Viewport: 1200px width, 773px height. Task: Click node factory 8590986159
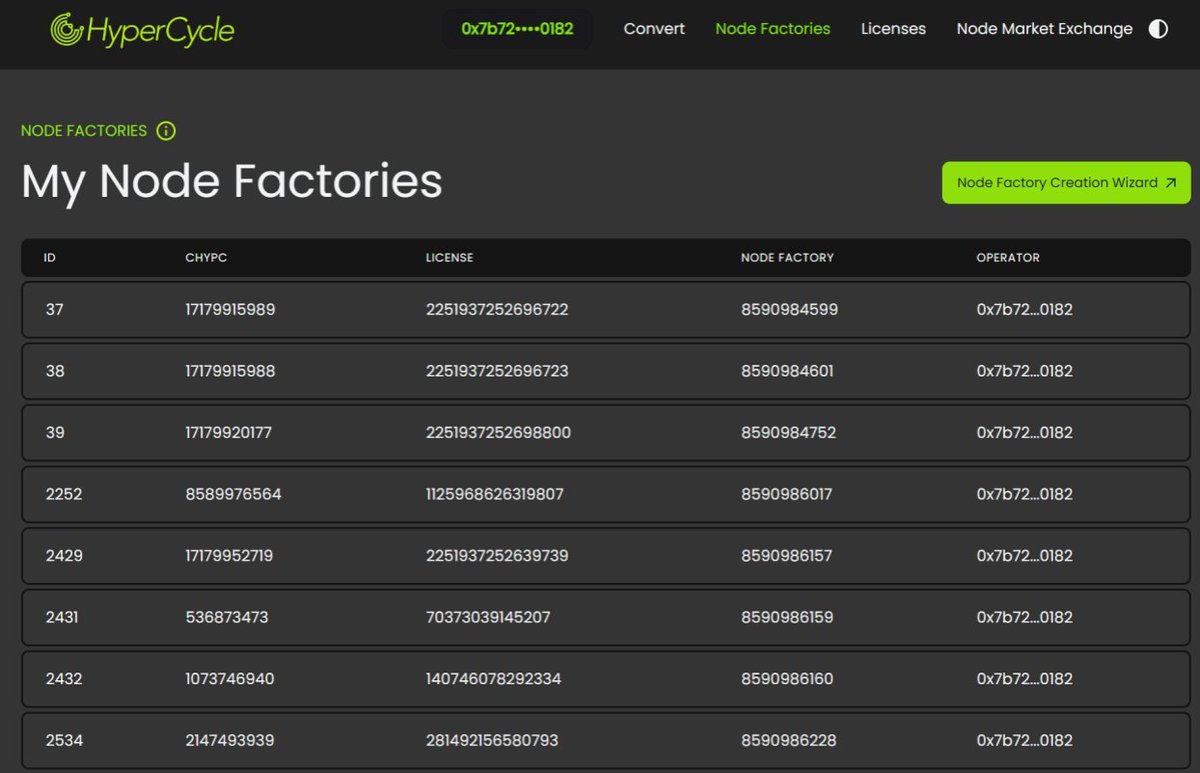[786, 618]
